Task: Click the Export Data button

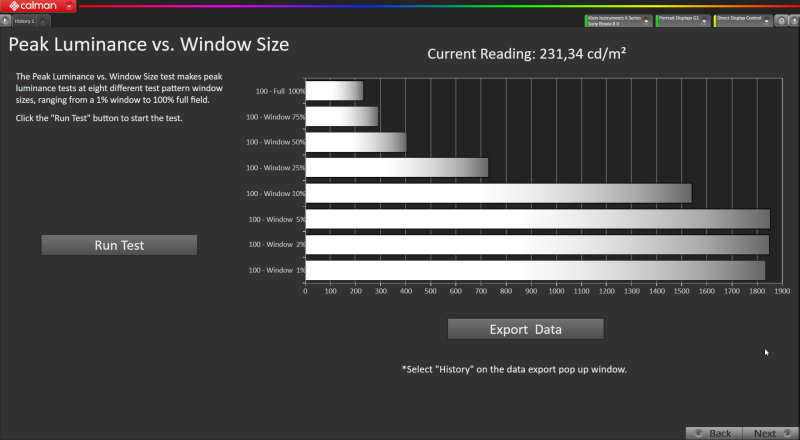Action: [526, 329]
